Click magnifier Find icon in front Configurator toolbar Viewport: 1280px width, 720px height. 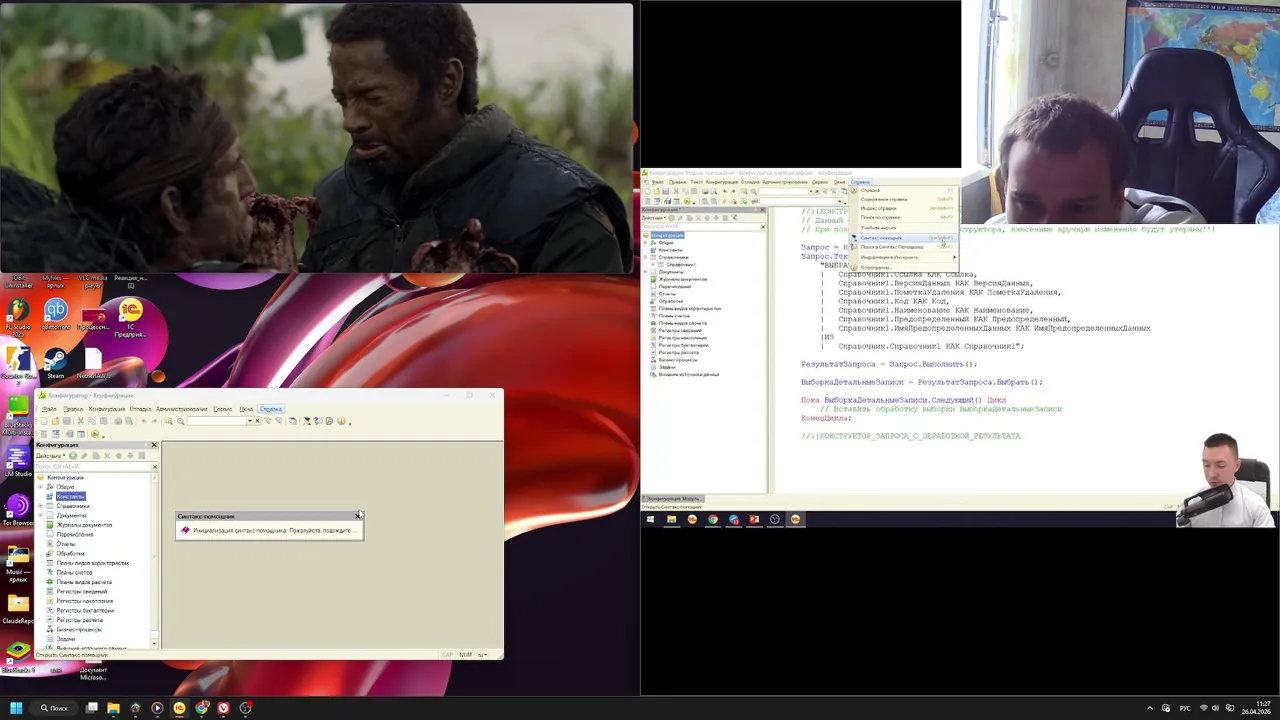pyautogui.click(x=181, y=421)
